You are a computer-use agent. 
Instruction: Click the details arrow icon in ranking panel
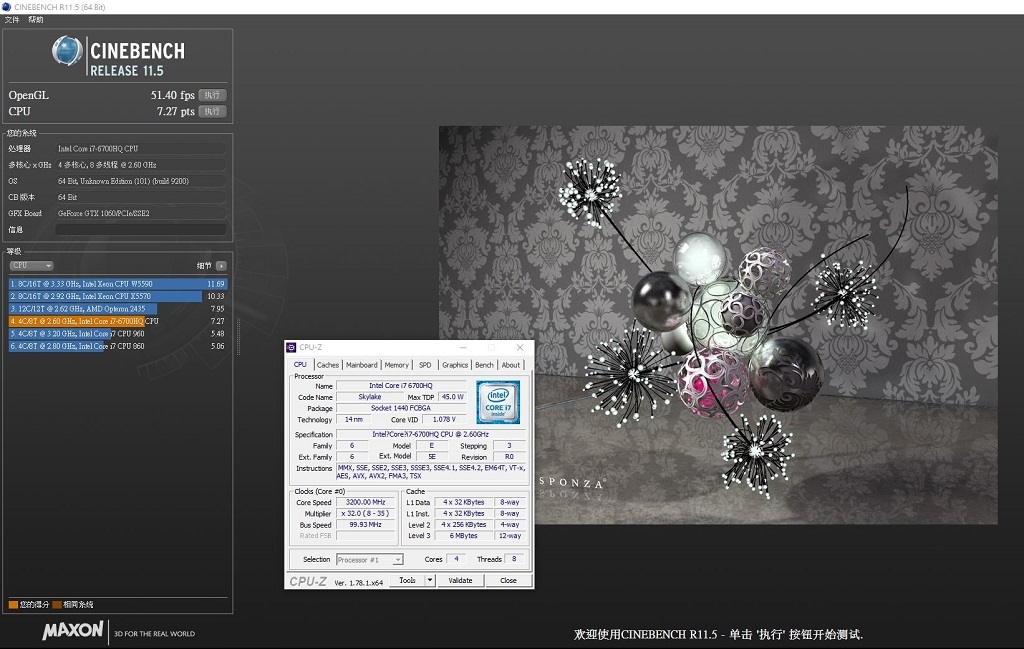[x=221, y=266]
